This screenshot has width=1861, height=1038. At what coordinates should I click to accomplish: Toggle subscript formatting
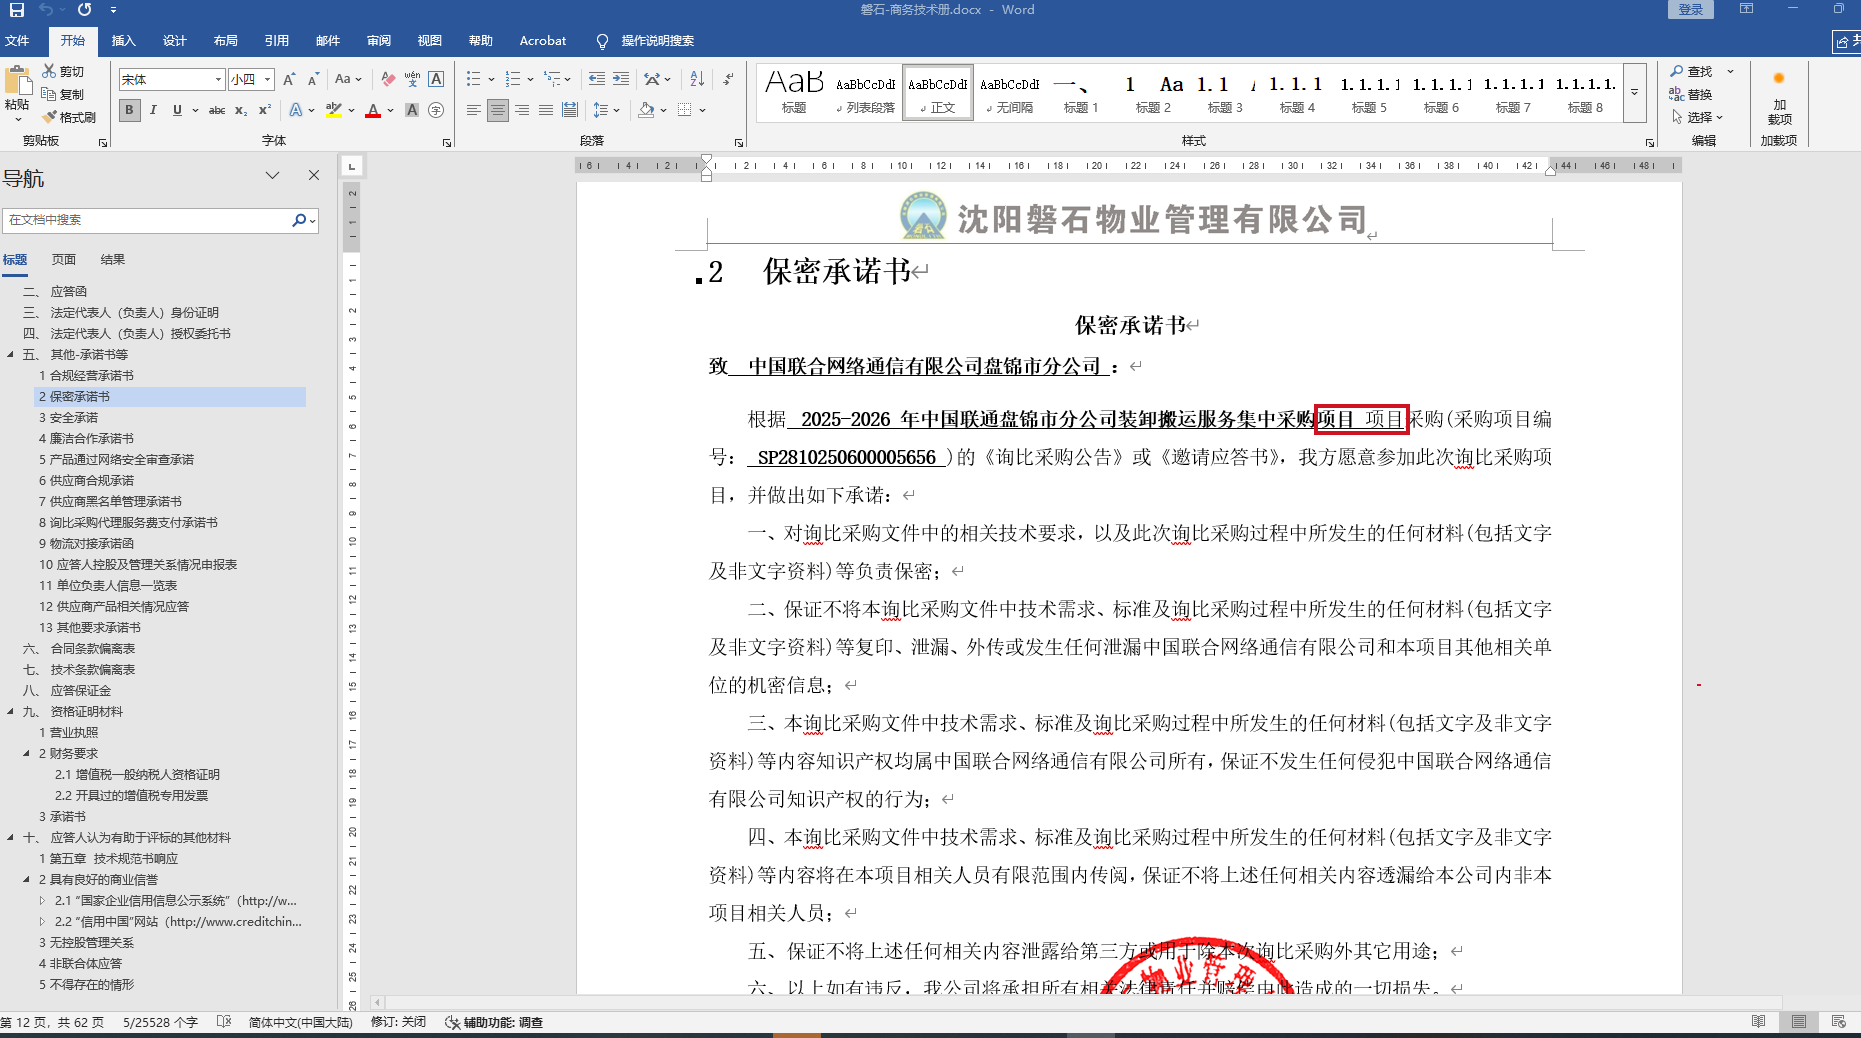(x=241, y=110)
